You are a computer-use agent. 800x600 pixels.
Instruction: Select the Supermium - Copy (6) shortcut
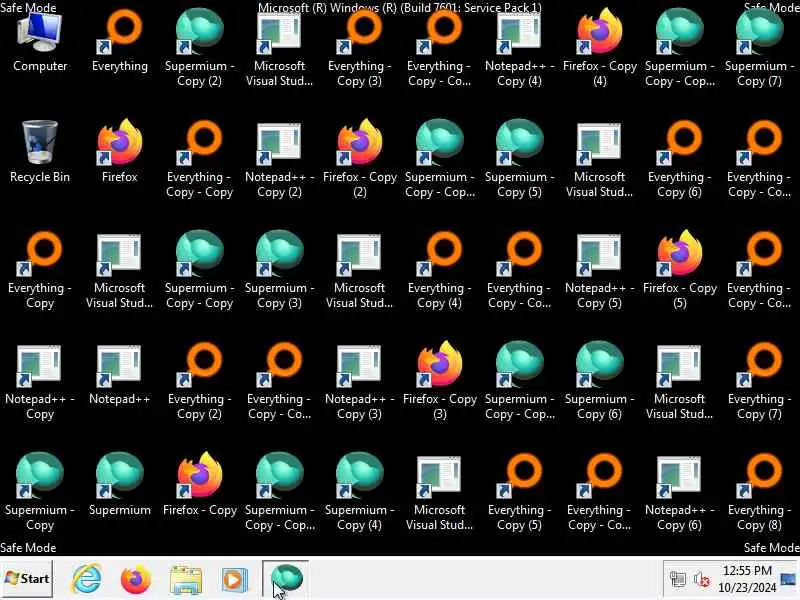(x=599, y=382)
